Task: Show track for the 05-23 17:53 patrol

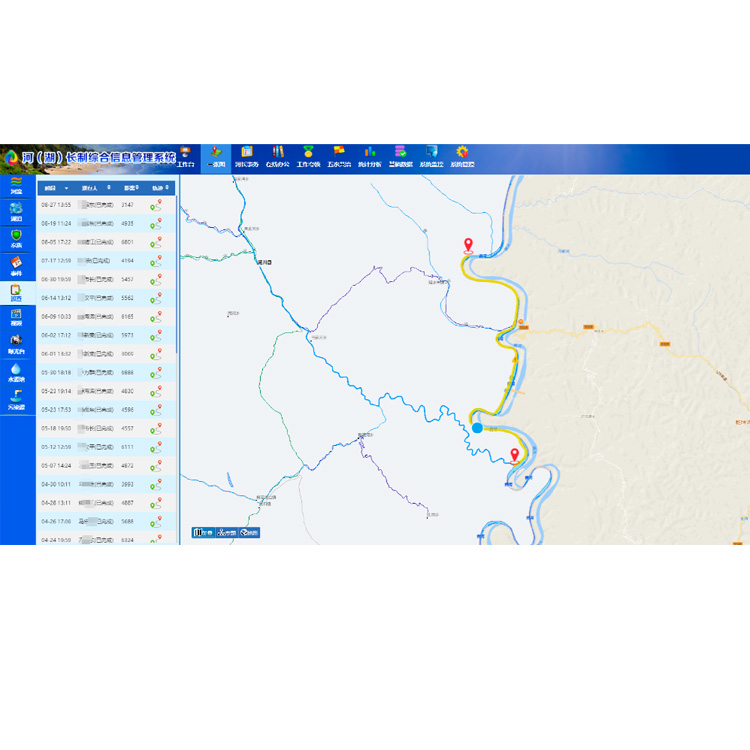Action: coord(156,410)
